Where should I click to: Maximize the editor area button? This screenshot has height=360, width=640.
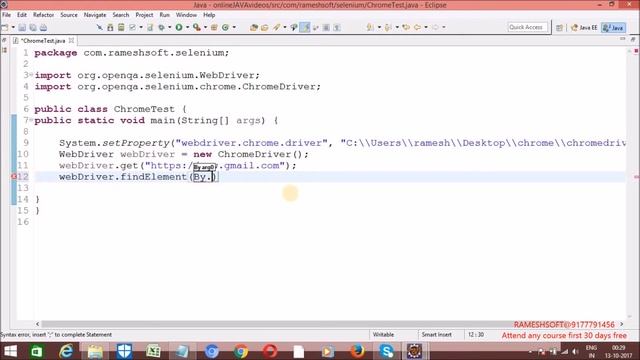click(633, 39)
